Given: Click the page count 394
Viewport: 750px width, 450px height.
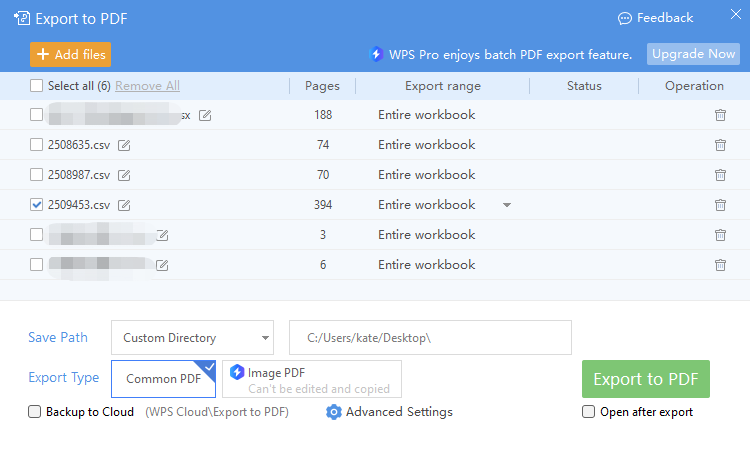Looking at the screenshot, I should [323, 205].
